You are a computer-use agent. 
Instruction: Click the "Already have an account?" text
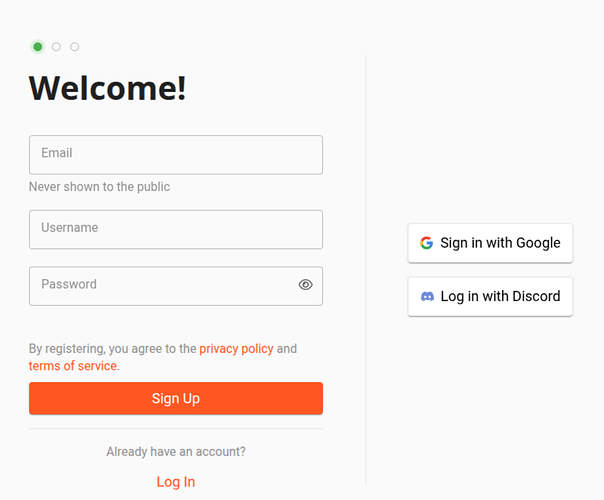(x=176, y=451)
